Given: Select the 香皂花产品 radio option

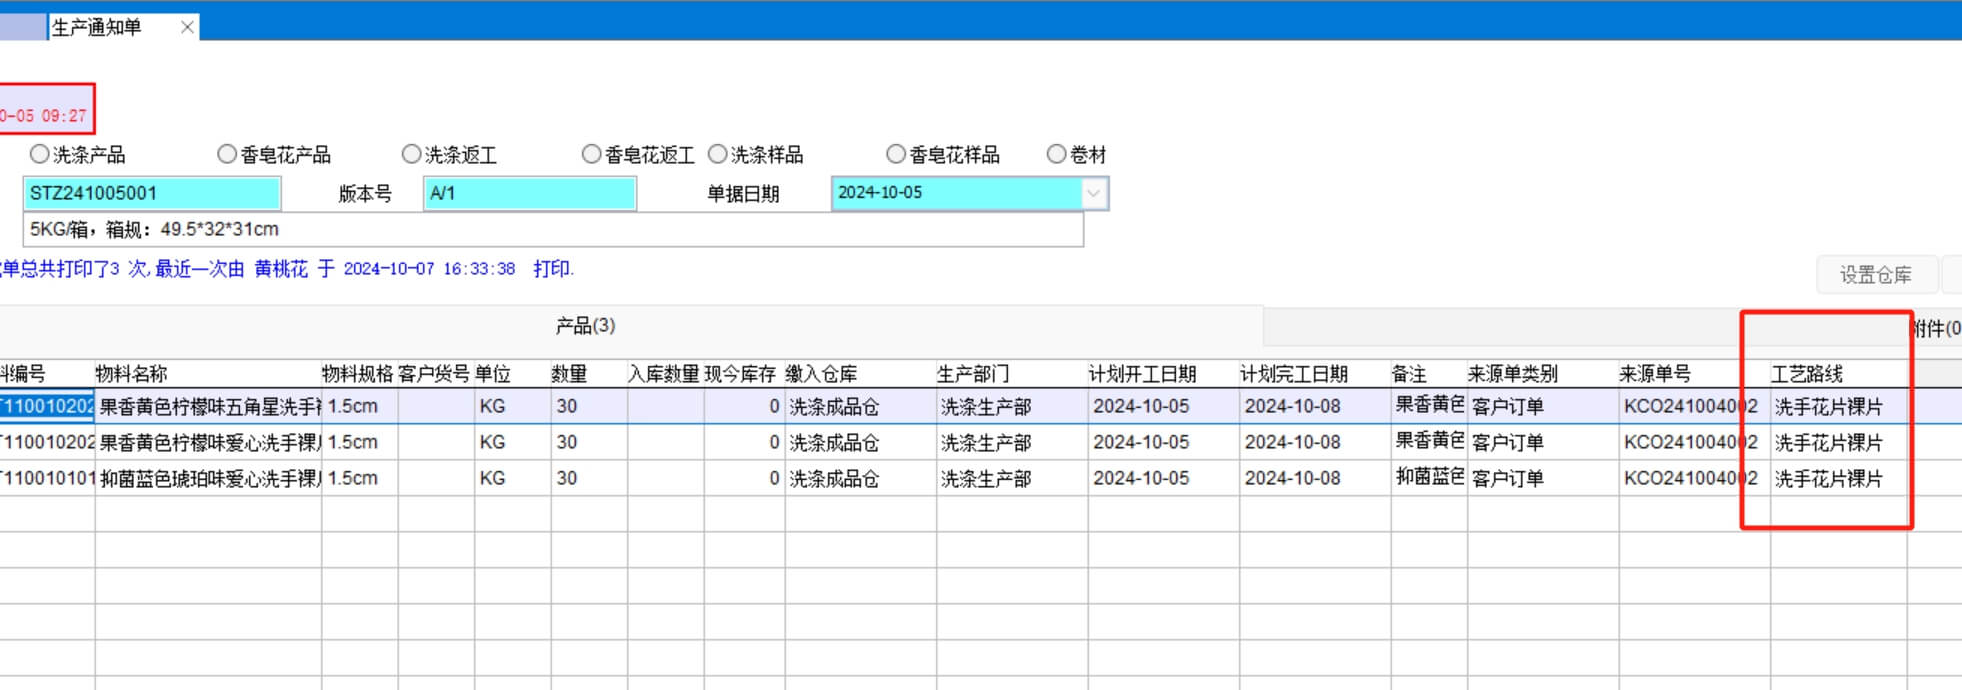Looking at the screenshot, I should coord(227,154).
